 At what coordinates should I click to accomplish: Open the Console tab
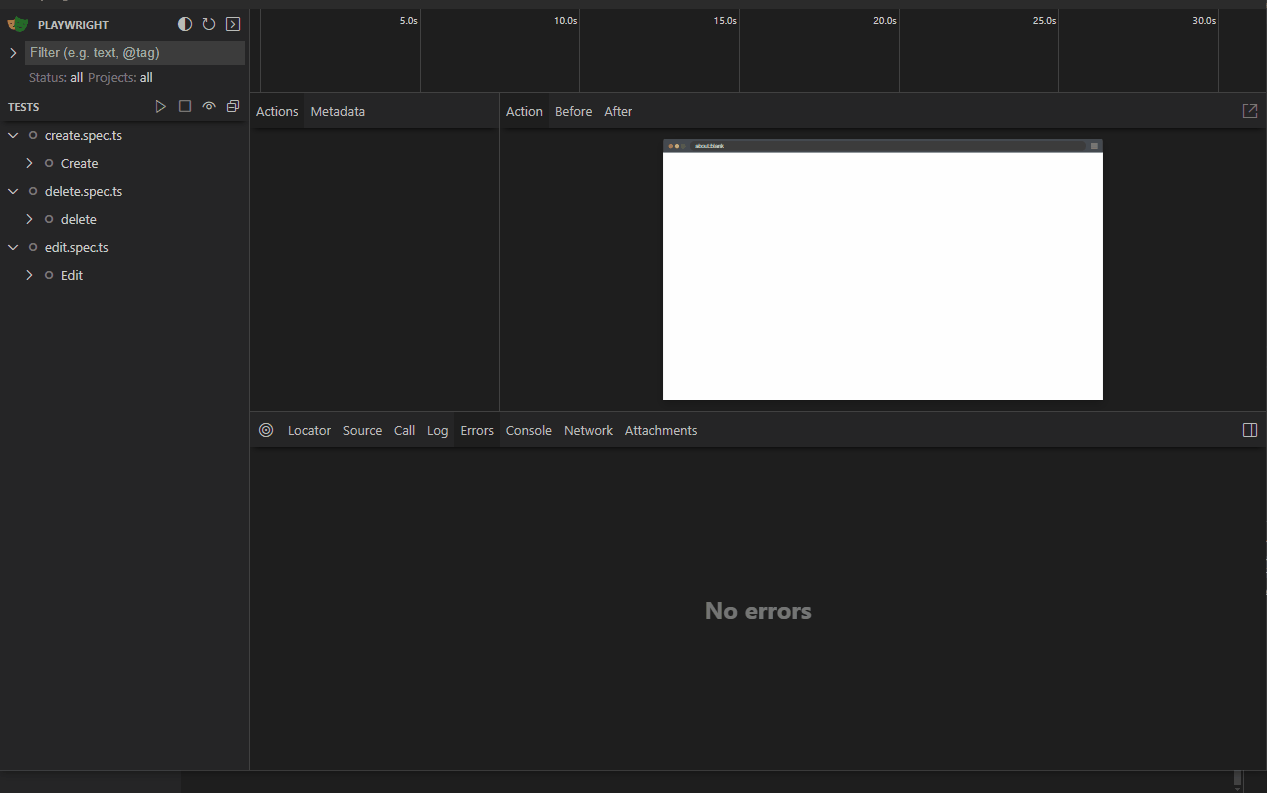coord(528,430)
